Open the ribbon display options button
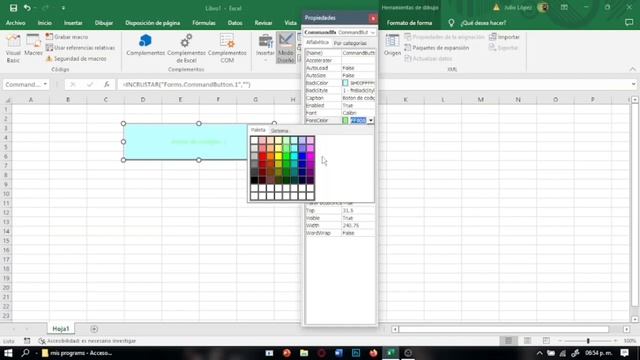This screenshot has width=640, height=360. pyautogui.click(x=564, y=7)
